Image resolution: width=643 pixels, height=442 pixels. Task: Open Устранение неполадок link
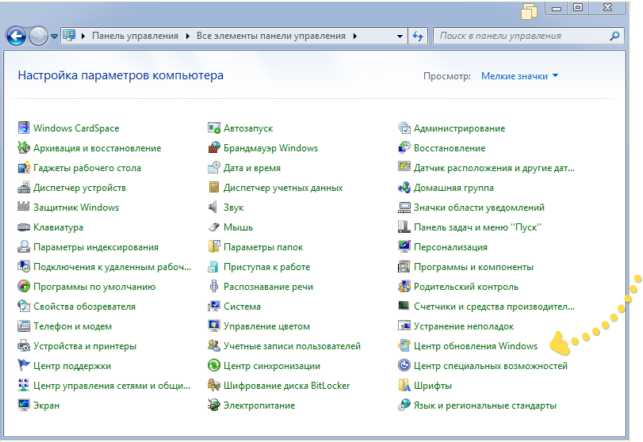(463, 326)
